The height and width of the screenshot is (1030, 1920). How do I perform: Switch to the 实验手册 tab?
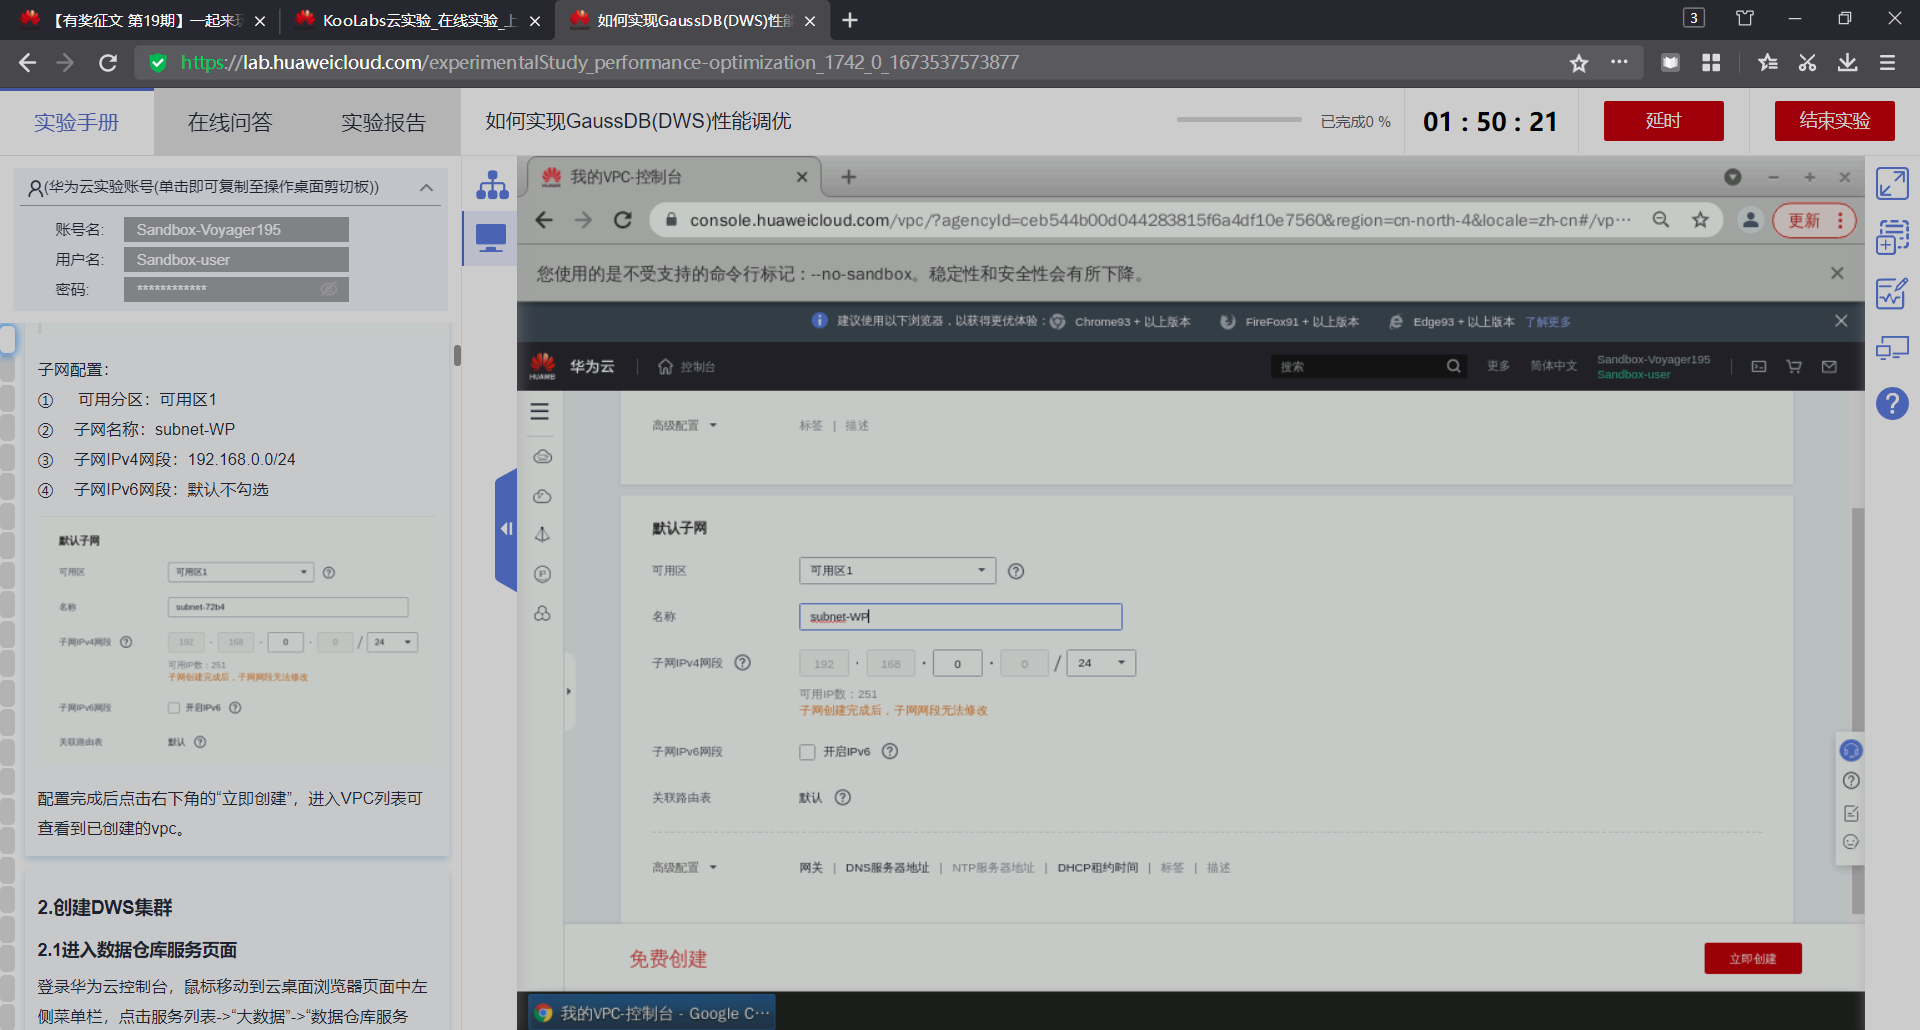(x=77, y=122)
